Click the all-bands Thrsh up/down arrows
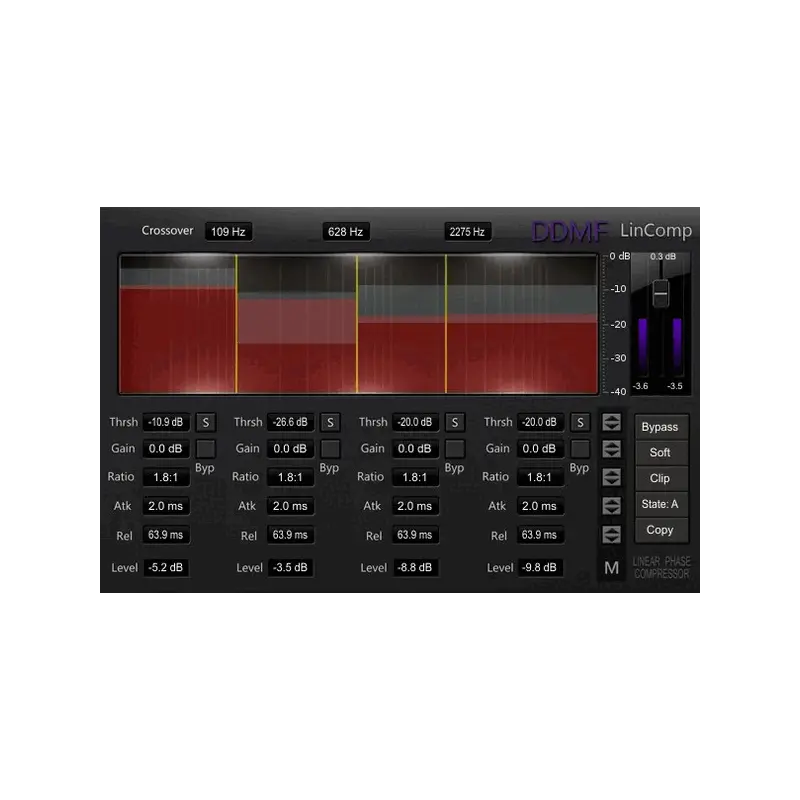 point(611,422)
